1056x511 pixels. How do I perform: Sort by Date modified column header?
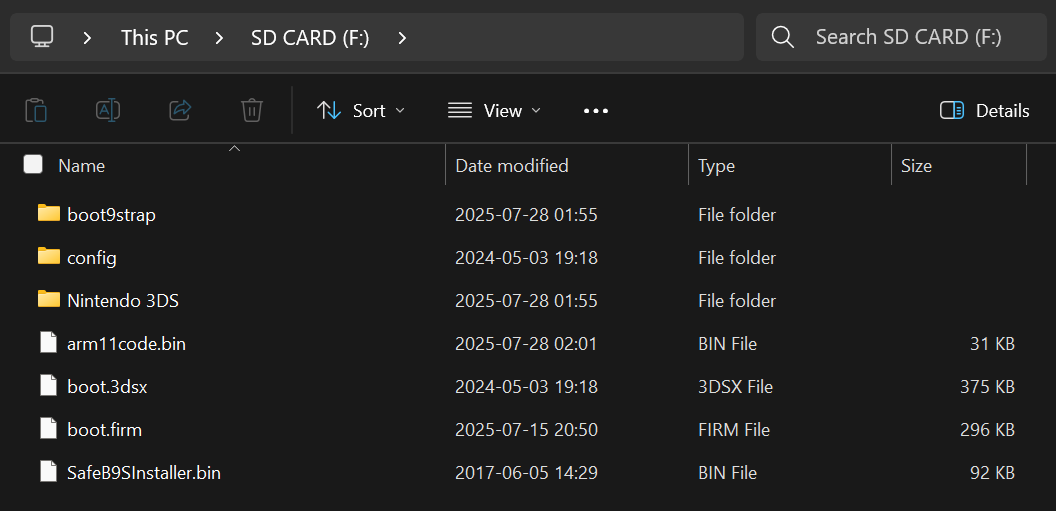[512, 165]
